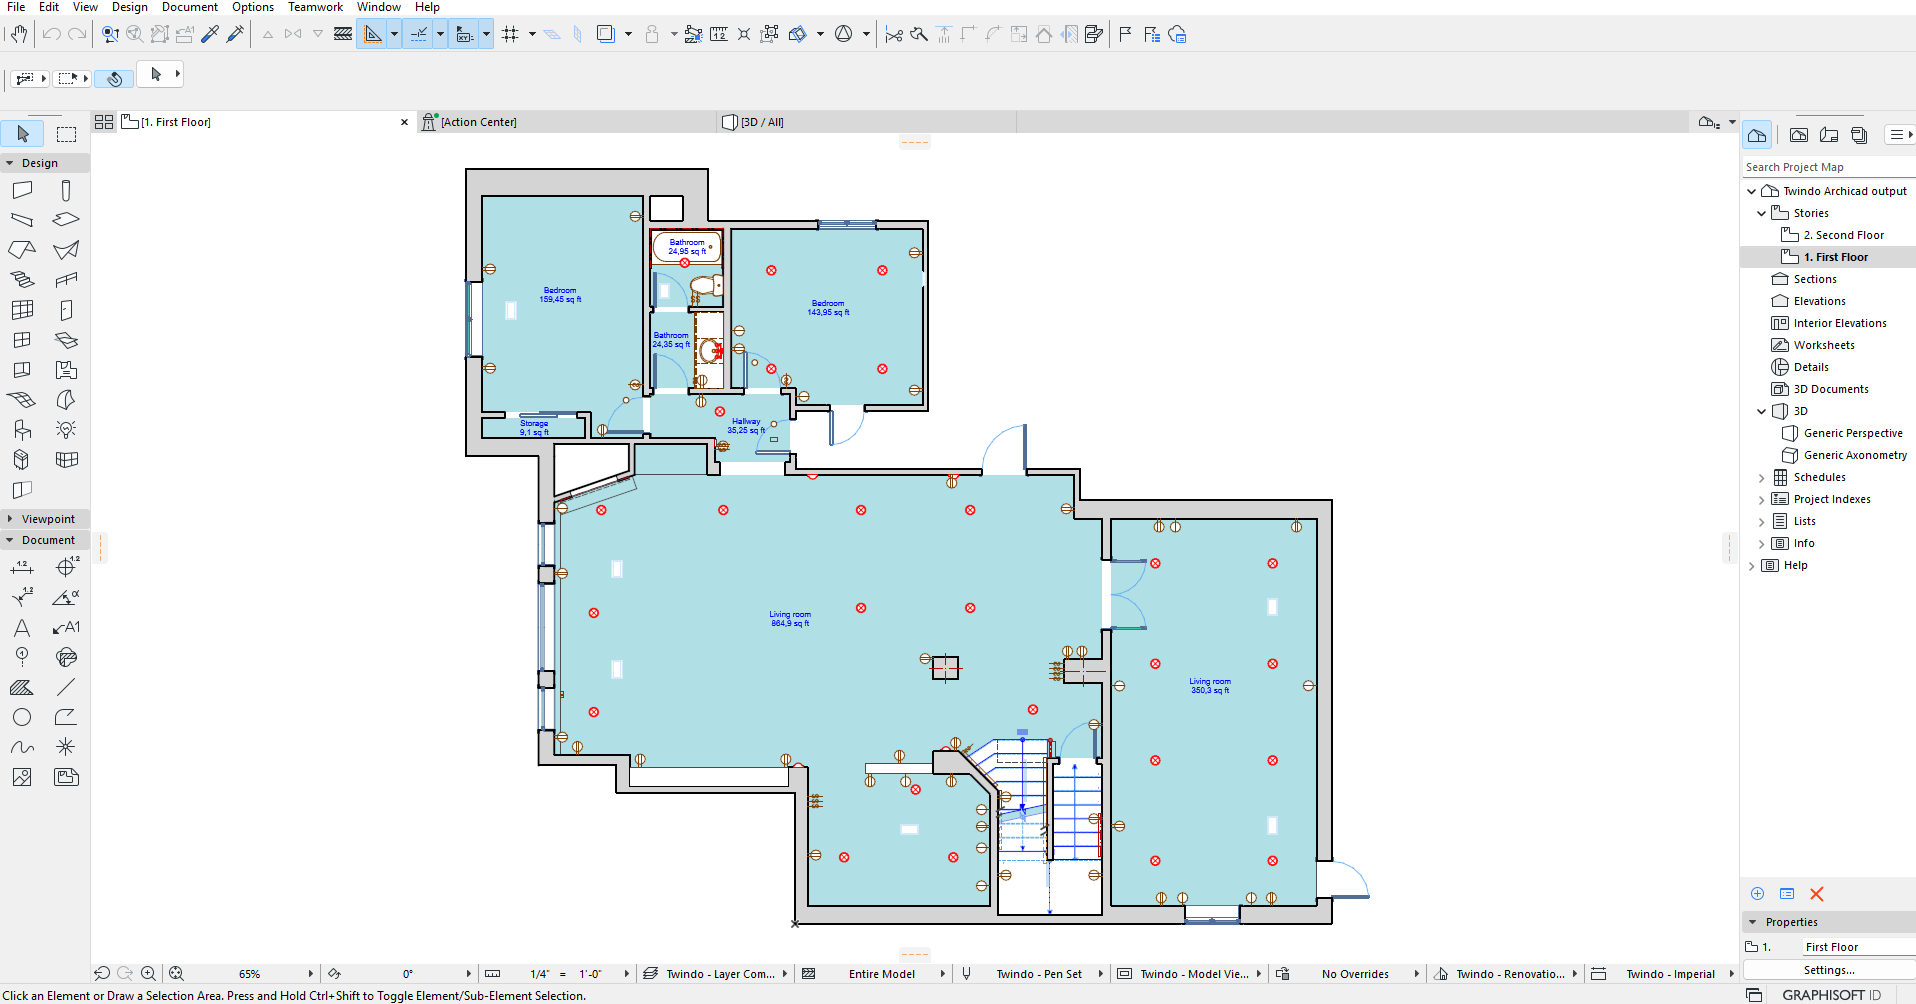This screenshot has width=1916, height=1004.
Task: Expand the Schedules tree node
Action: (1762, 478)
